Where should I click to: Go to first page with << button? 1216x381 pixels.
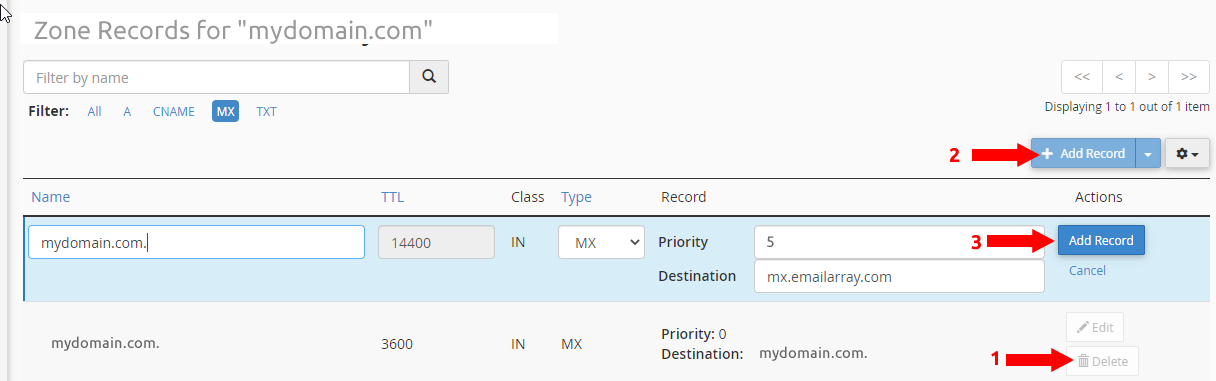pyautogui.click(x=1082, y=77)
